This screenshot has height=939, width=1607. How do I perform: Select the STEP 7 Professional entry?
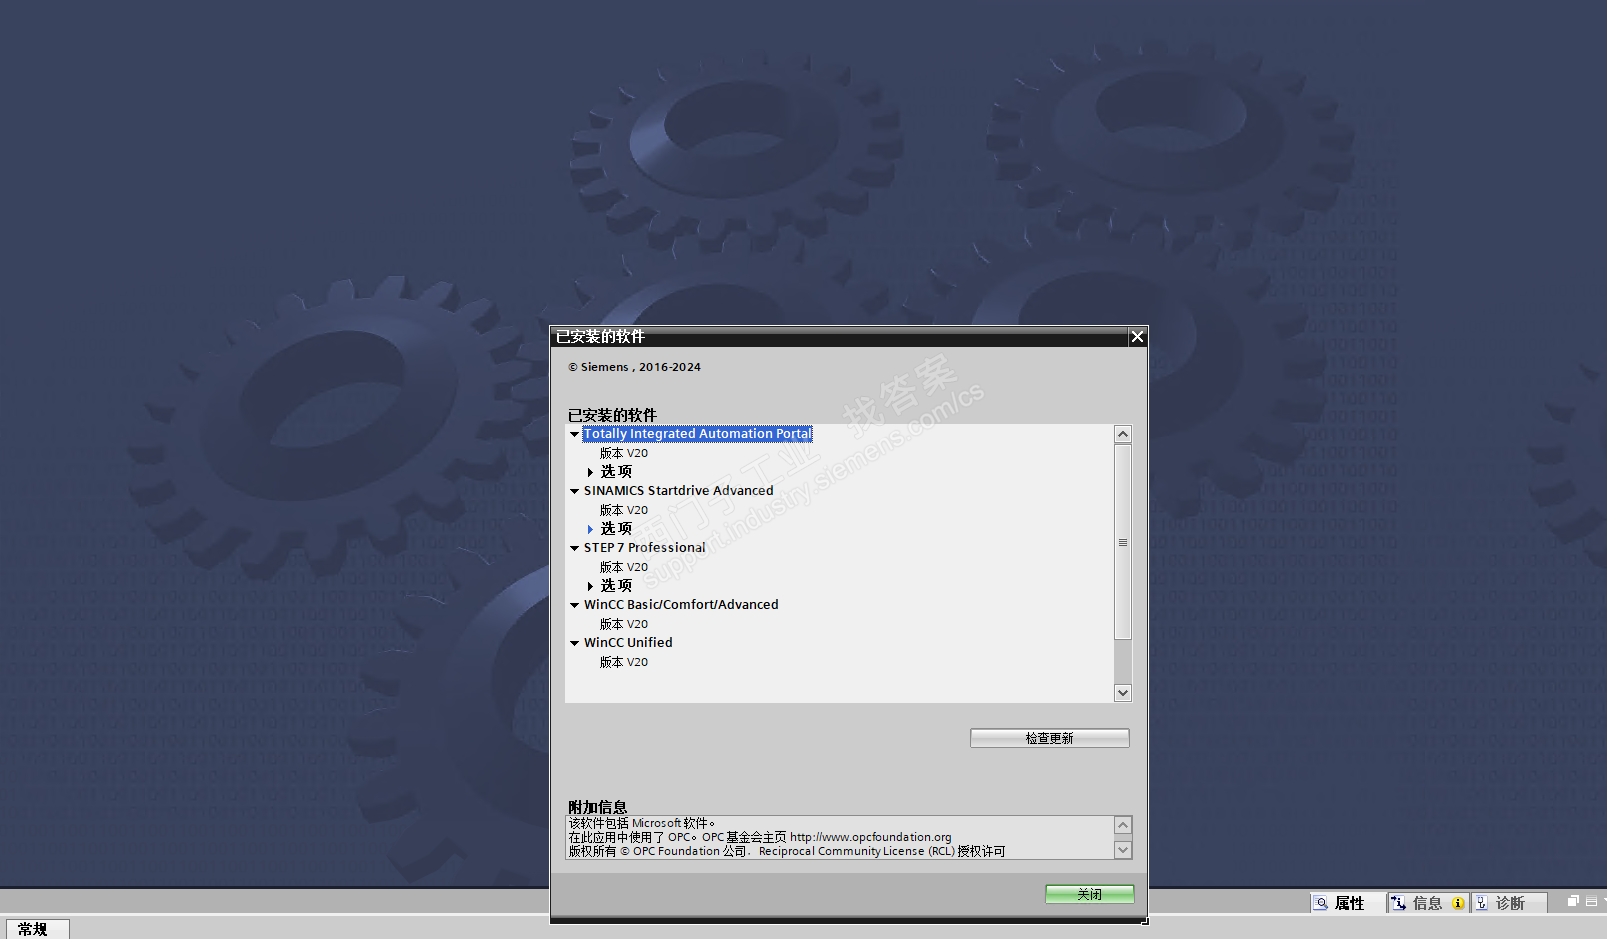point(644,548)
